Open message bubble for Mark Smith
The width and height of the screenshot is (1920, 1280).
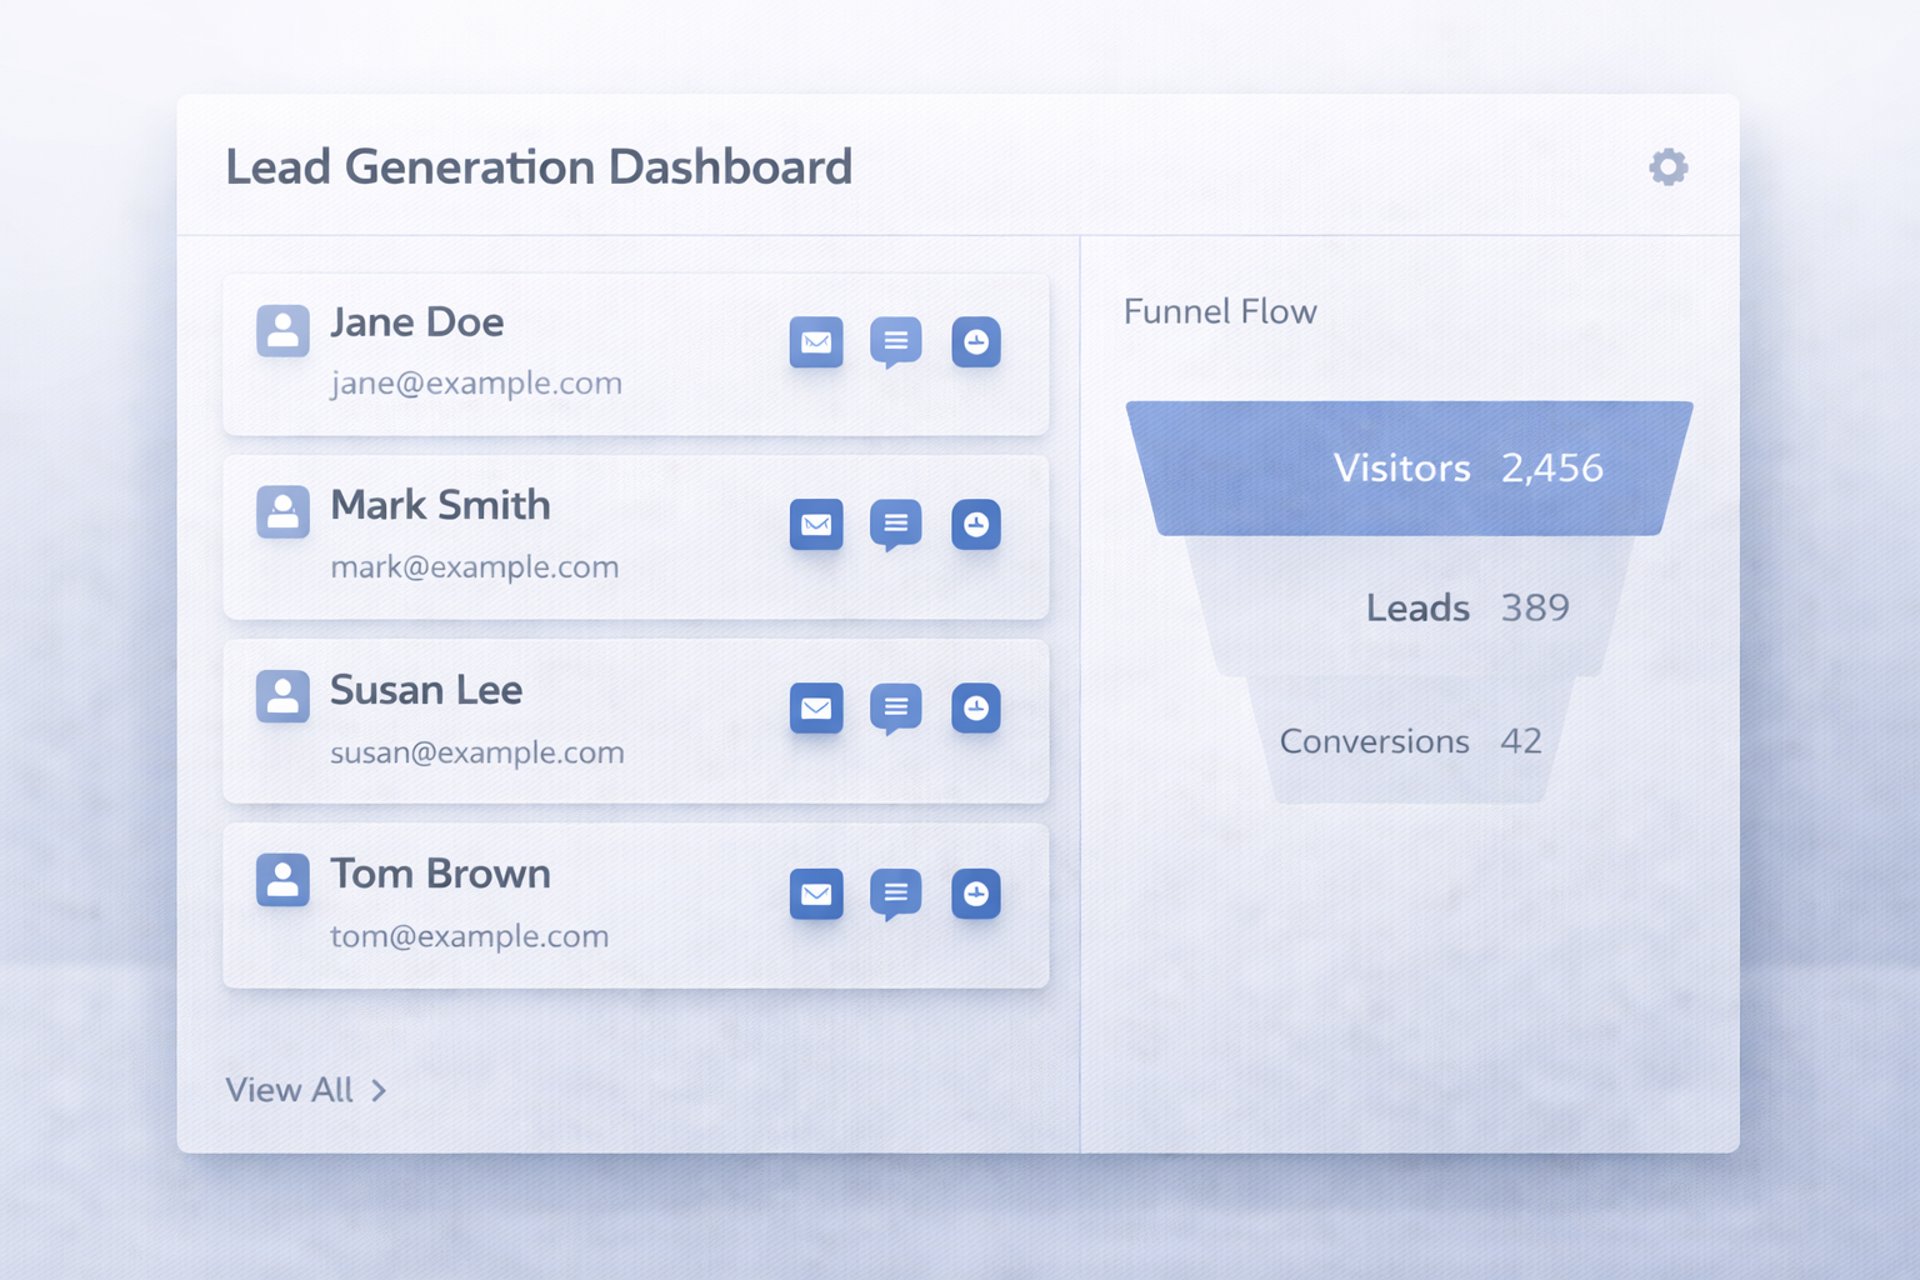click(895, 524)
